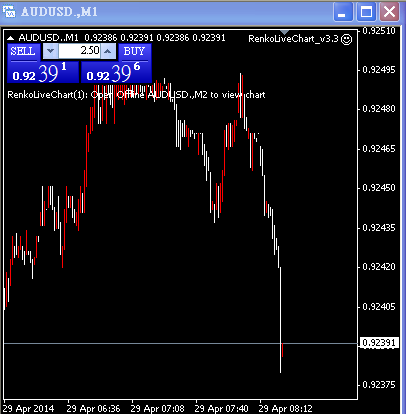Viewport: 406px width, 414px height.
Task: Click the 29 Apr 06:36 time axis label
Action: pos(93,408)
